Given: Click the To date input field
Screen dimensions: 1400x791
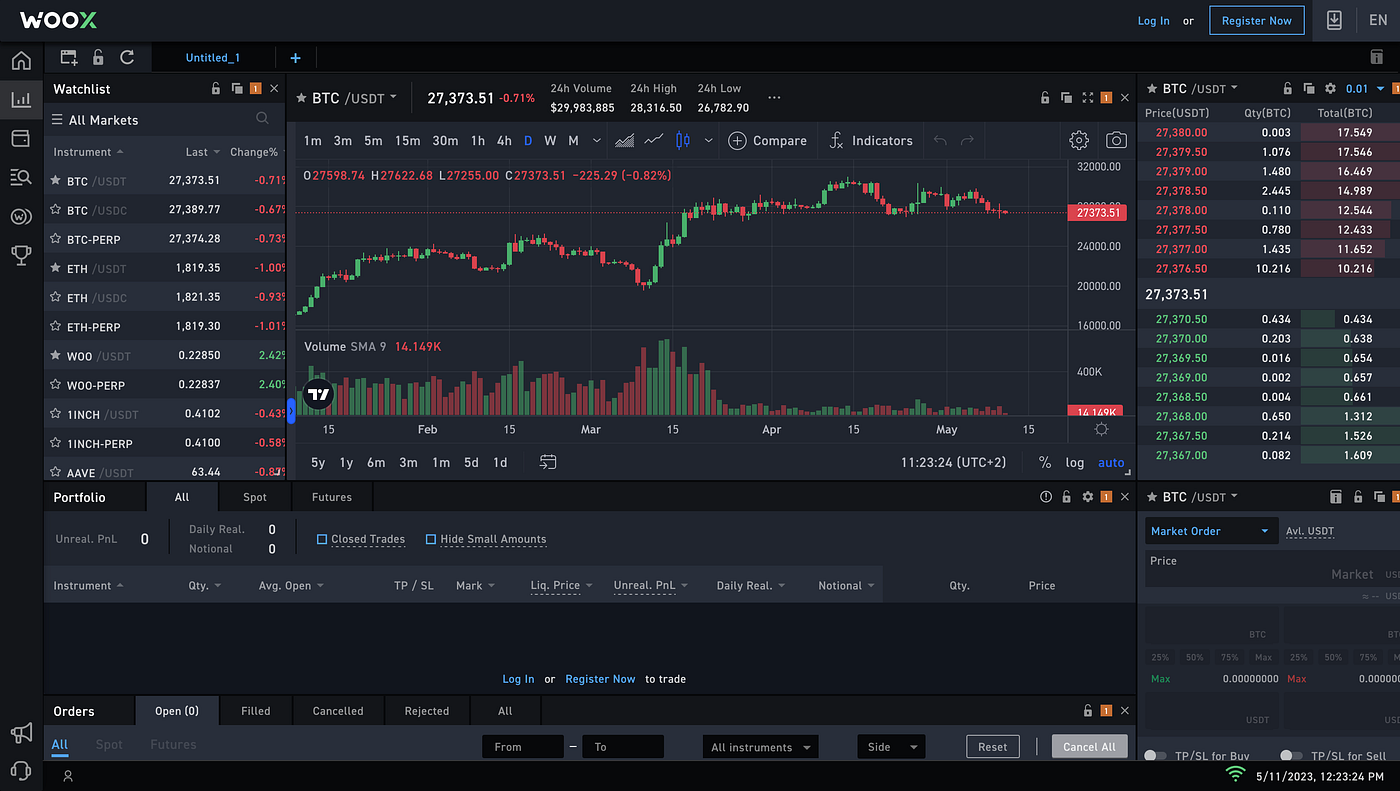Looking at the screenshot, I should pyautogui.click(x=623, y=747).
